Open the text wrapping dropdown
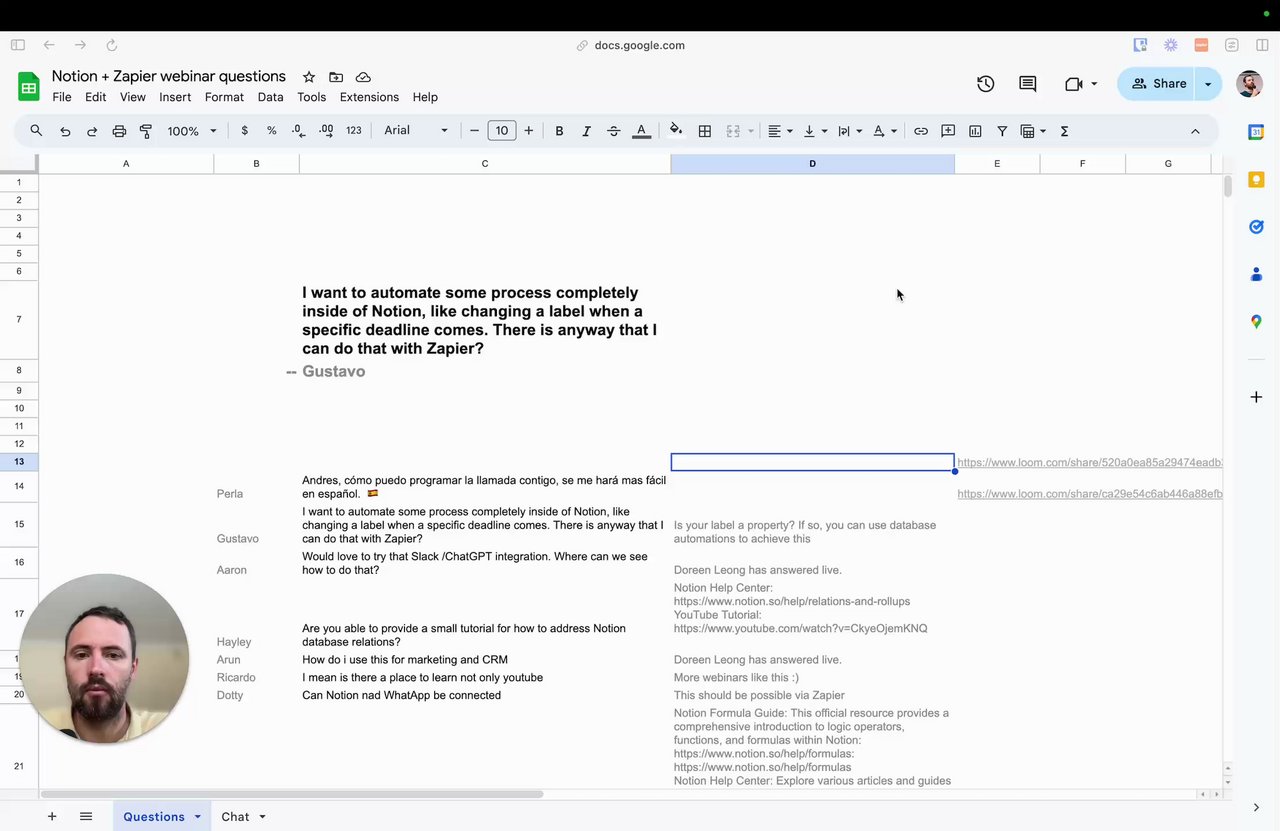The width and height of the screenshot is (1280, 831). (850, 131)
